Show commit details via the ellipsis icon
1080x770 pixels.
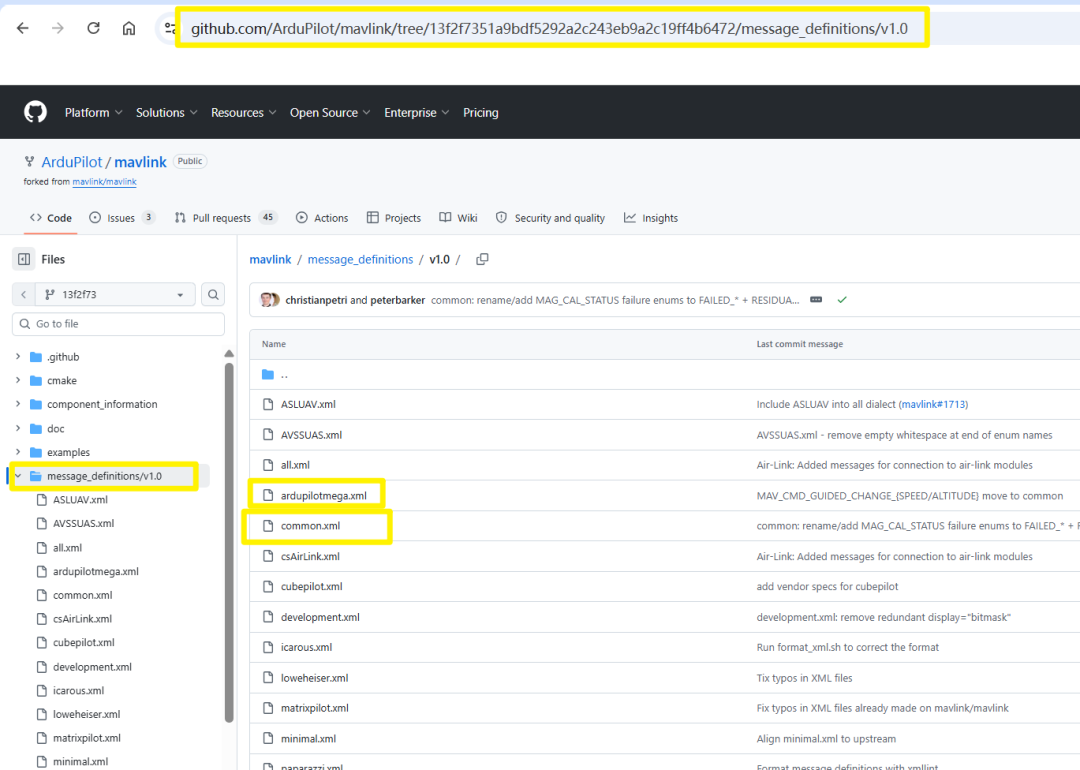816,300
